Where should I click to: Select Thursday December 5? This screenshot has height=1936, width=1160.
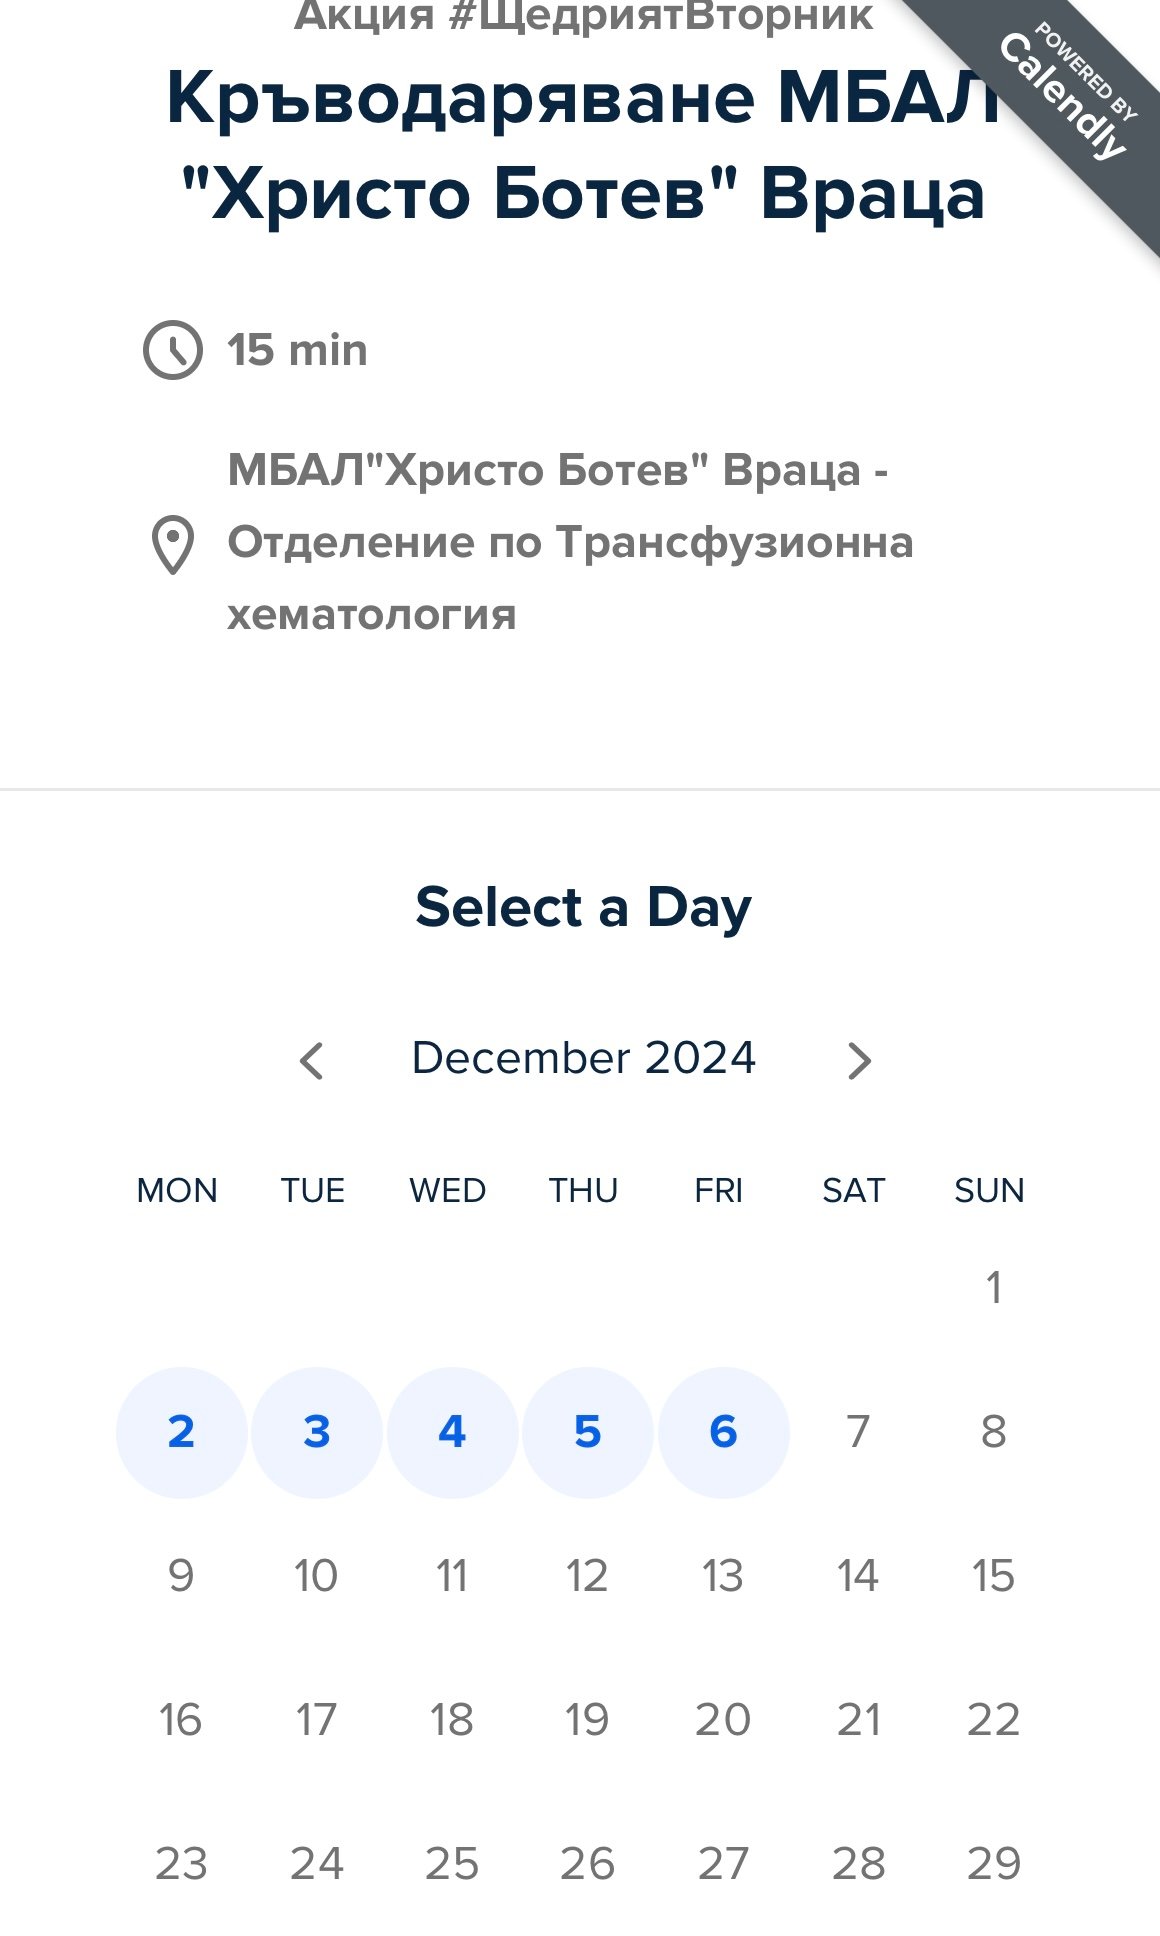(x=588, y=1432)
